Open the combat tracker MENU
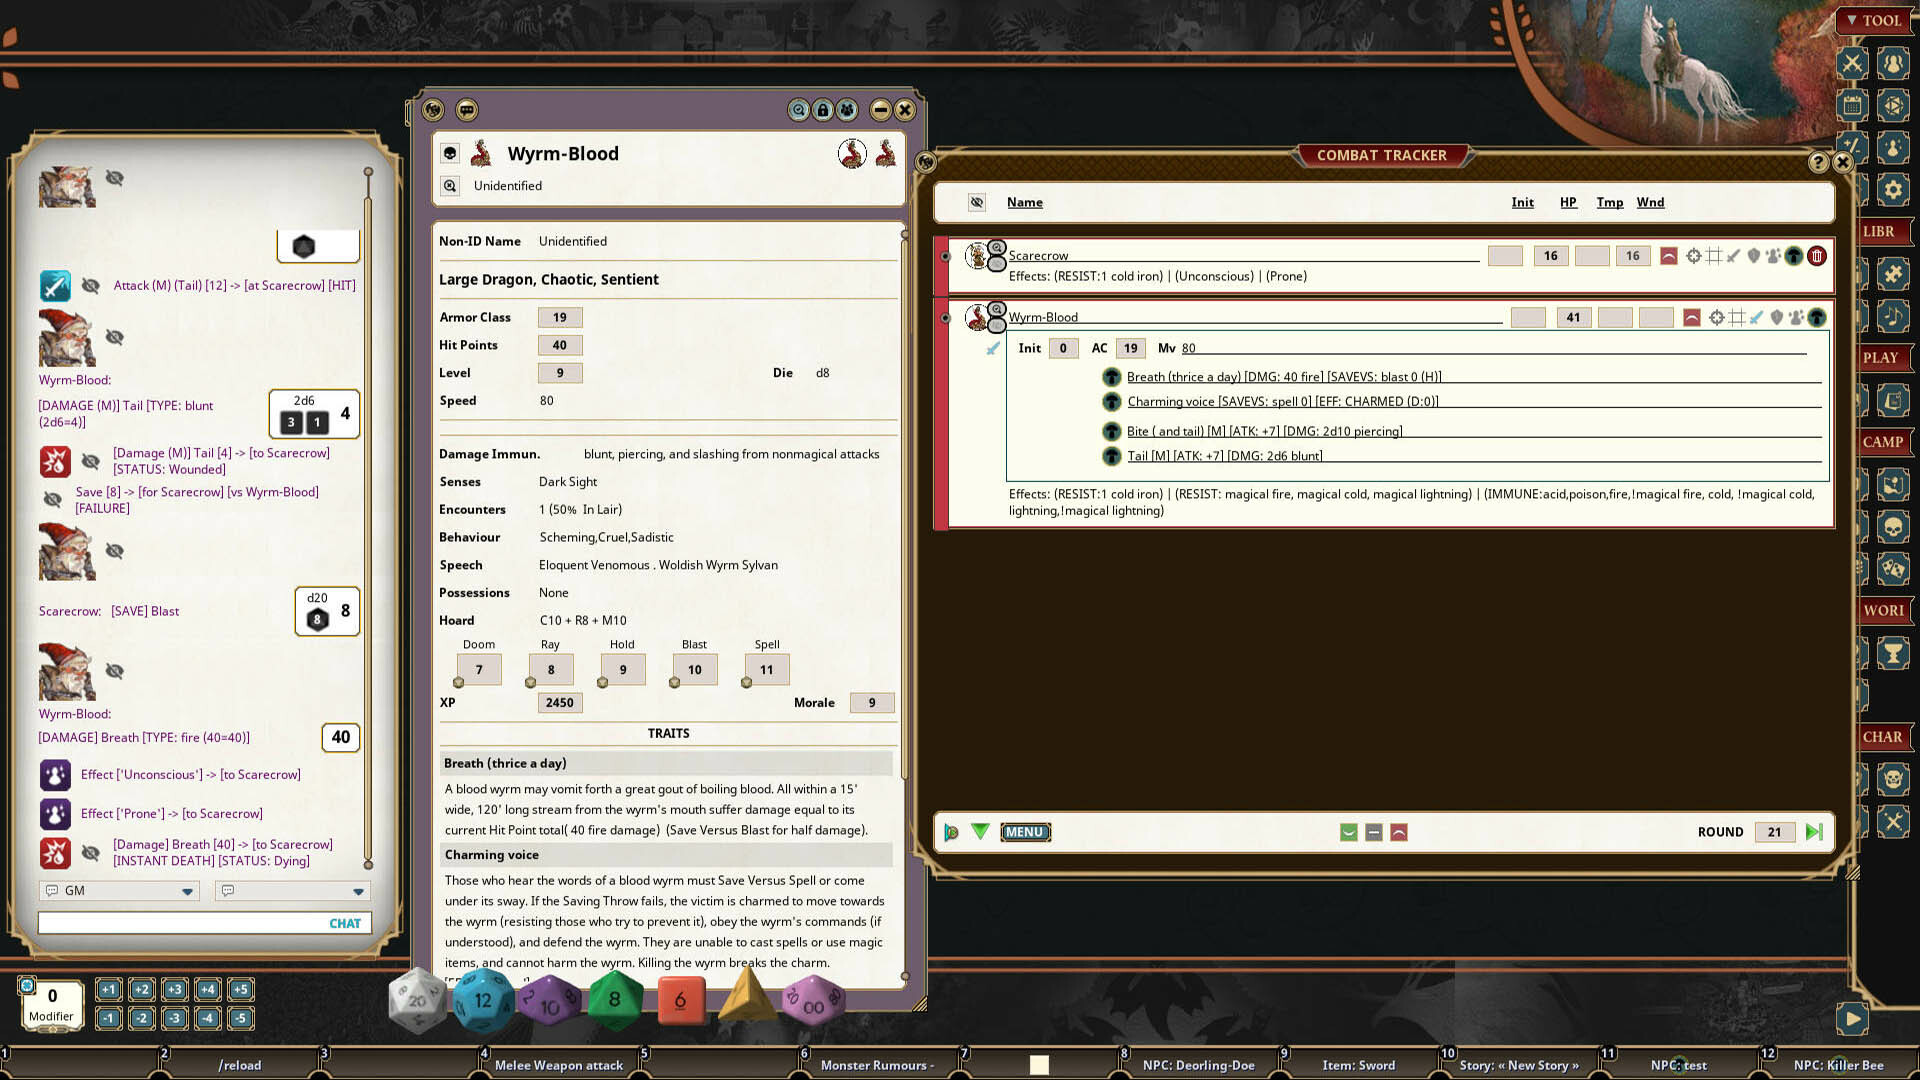The image size is (1920, 1080). (x=1025, y=832)
